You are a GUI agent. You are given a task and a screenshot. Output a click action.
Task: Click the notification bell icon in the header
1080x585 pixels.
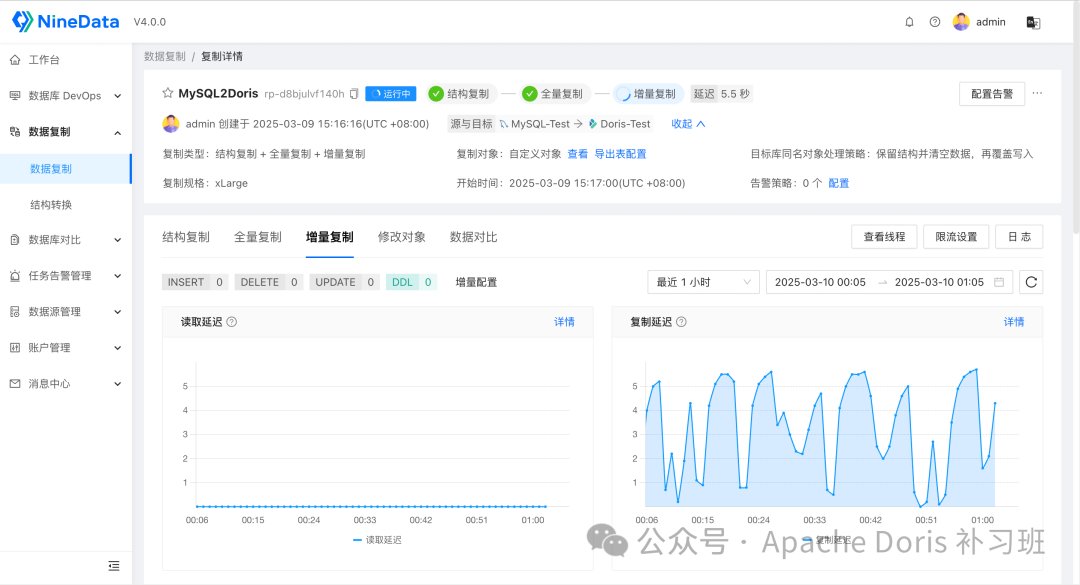909,21
